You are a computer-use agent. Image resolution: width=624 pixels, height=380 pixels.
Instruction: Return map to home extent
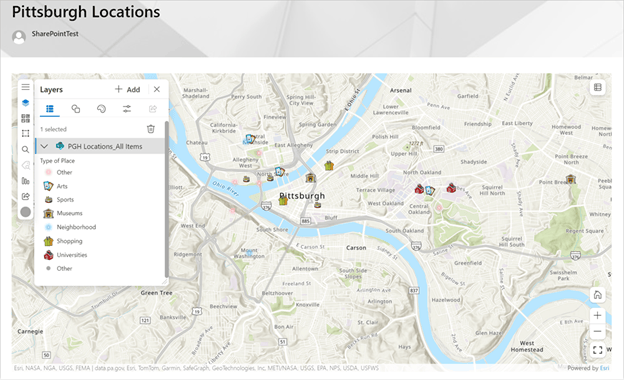tap(597, 295)
